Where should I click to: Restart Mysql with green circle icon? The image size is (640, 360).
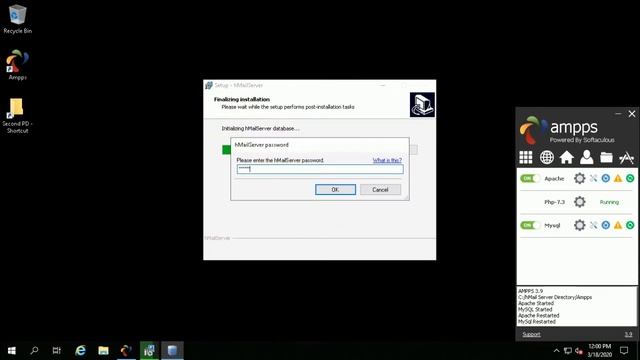click(x=630, y=225)
